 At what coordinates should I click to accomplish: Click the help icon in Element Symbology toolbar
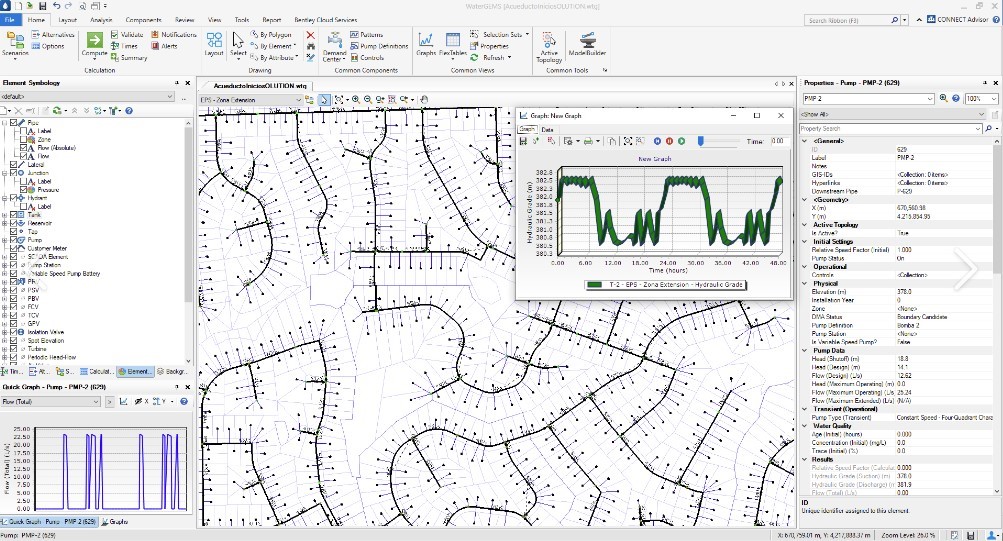pos(129,111)
